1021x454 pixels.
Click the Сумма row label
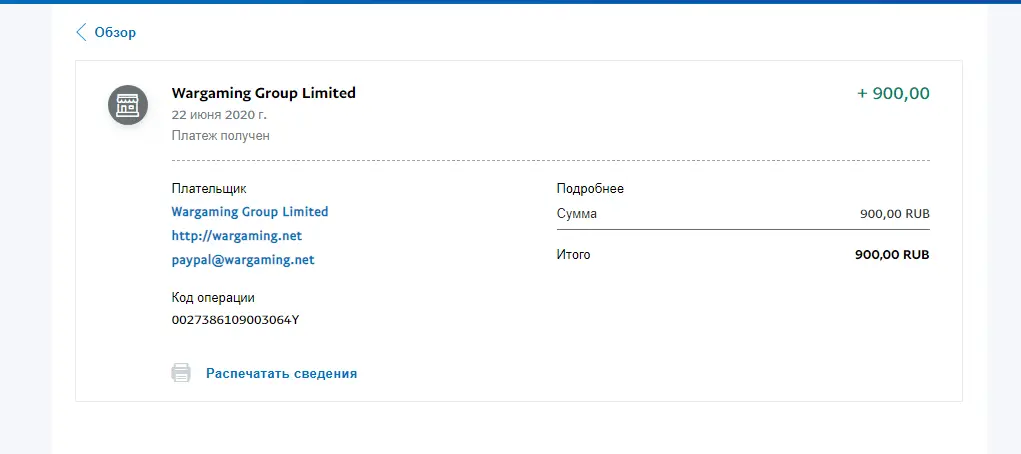pos(576,214)
